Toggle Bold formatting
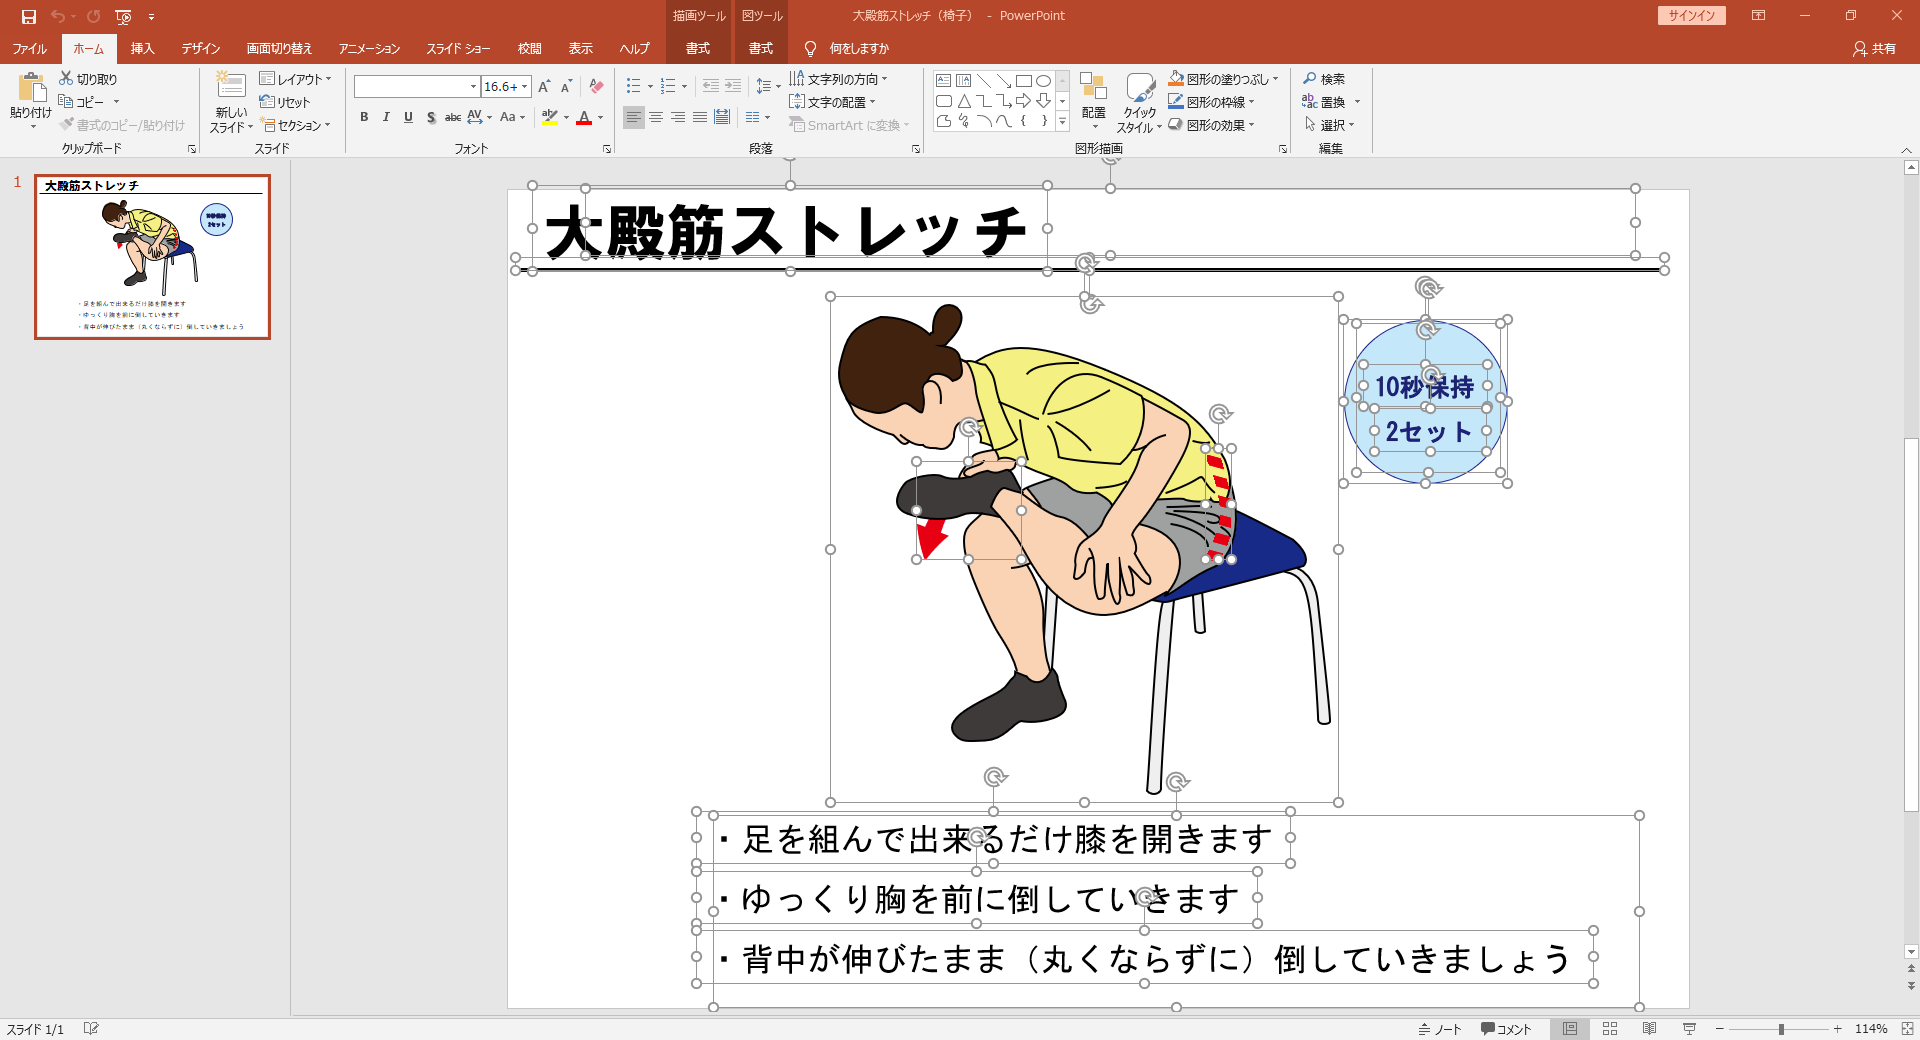The height and width of the screenshot is (1040, 1920). (x=364, y=118)
